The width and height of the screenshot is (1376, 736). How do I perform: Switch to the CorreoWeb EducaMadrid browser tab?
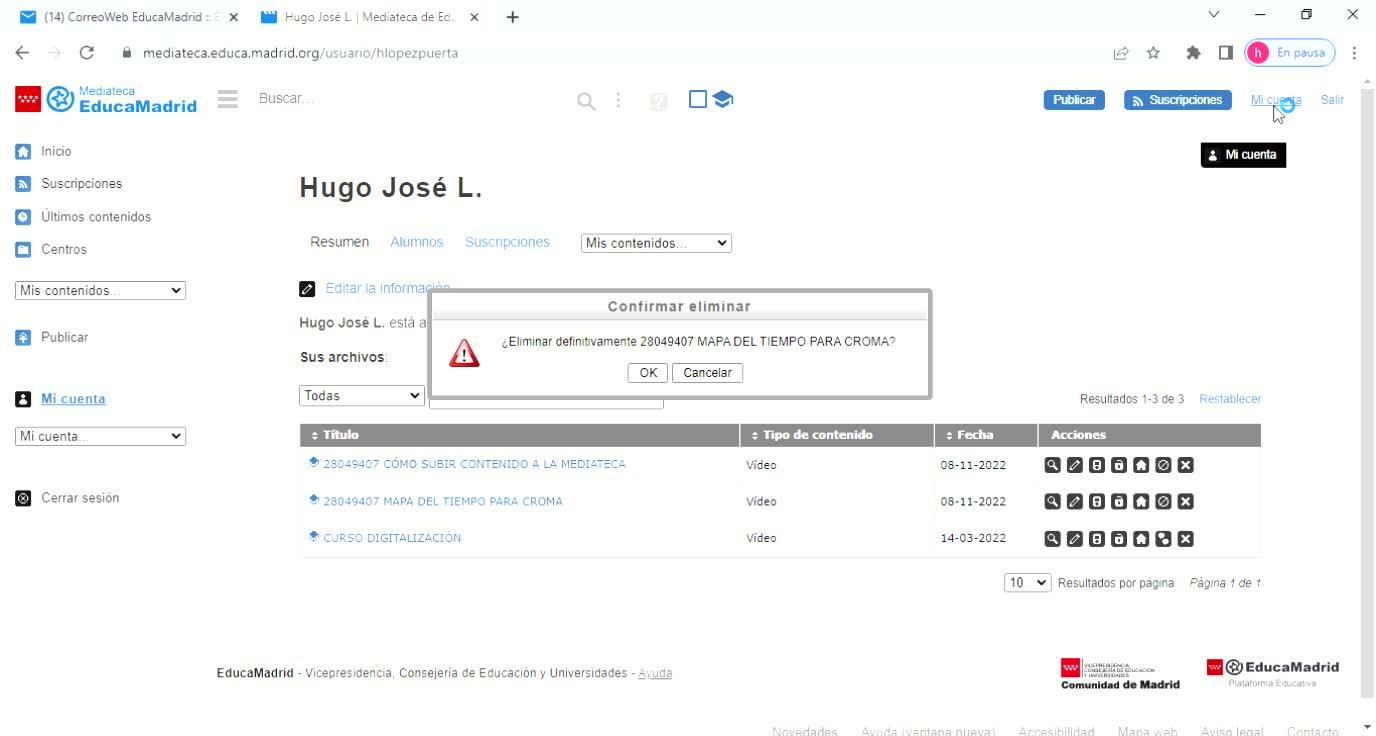coord(129,17)
